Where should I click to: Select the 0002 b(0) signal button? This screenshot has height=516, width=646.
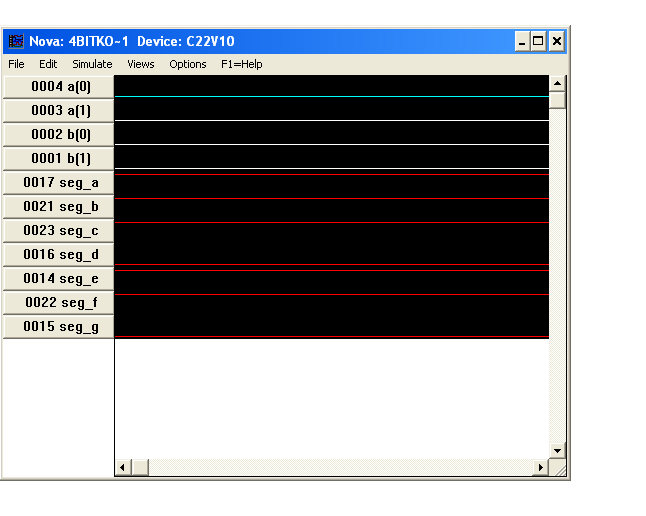tap(59, 135)
